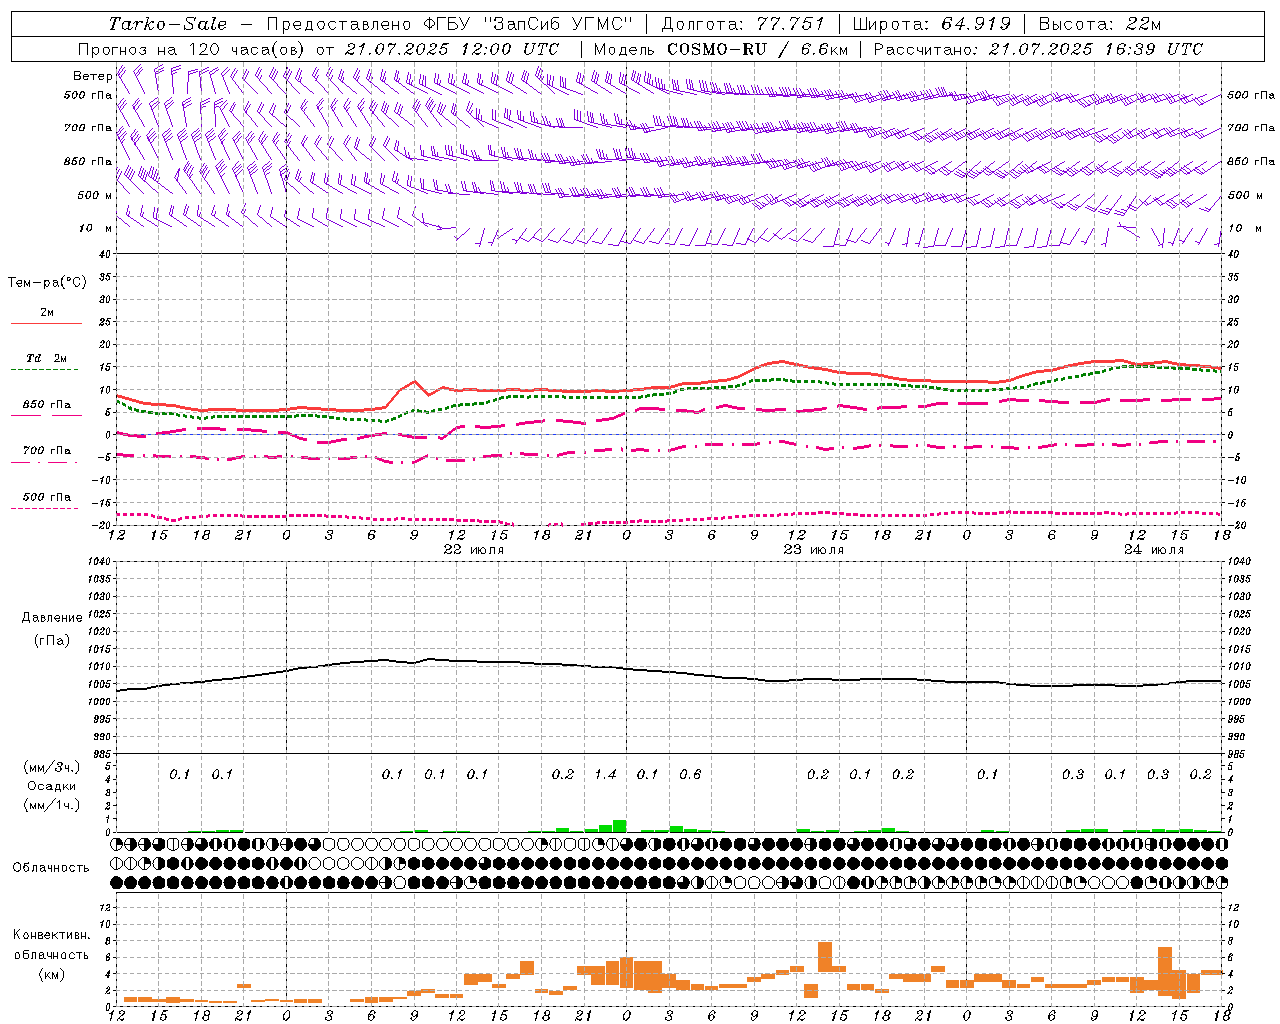The image size is (1280, 1024).
Task: Click the 10 м wind level label on left
Action: (95, 228)
